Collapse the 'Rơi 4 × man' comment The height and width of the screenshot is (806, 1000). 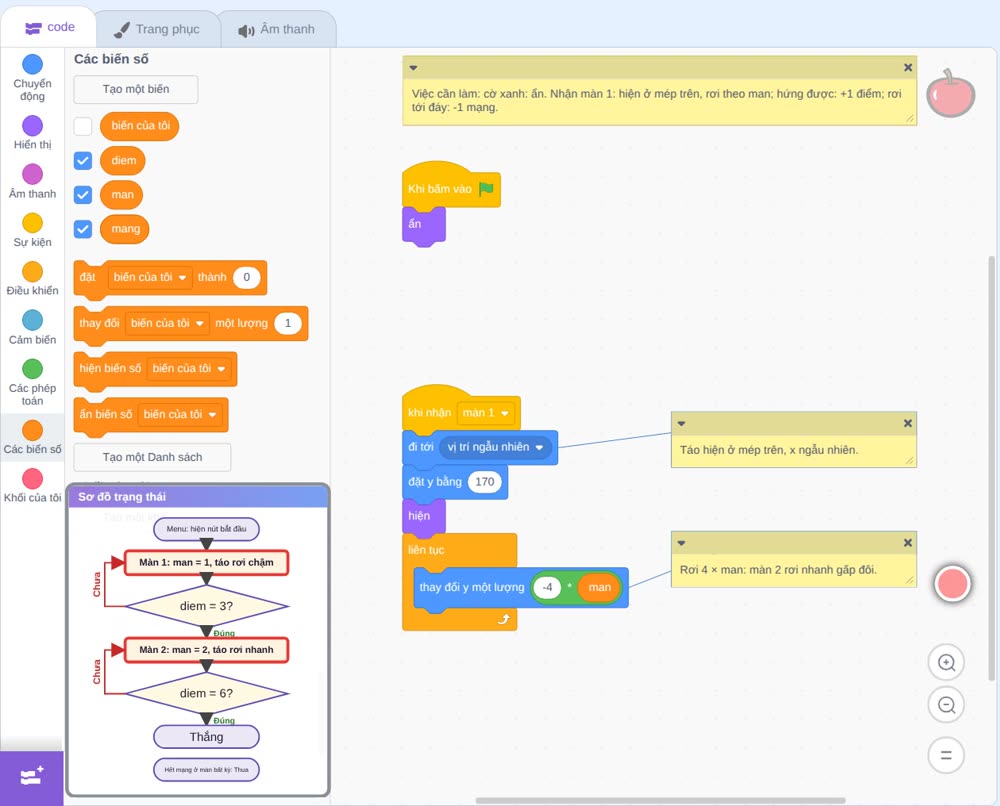tap(681, 543)
